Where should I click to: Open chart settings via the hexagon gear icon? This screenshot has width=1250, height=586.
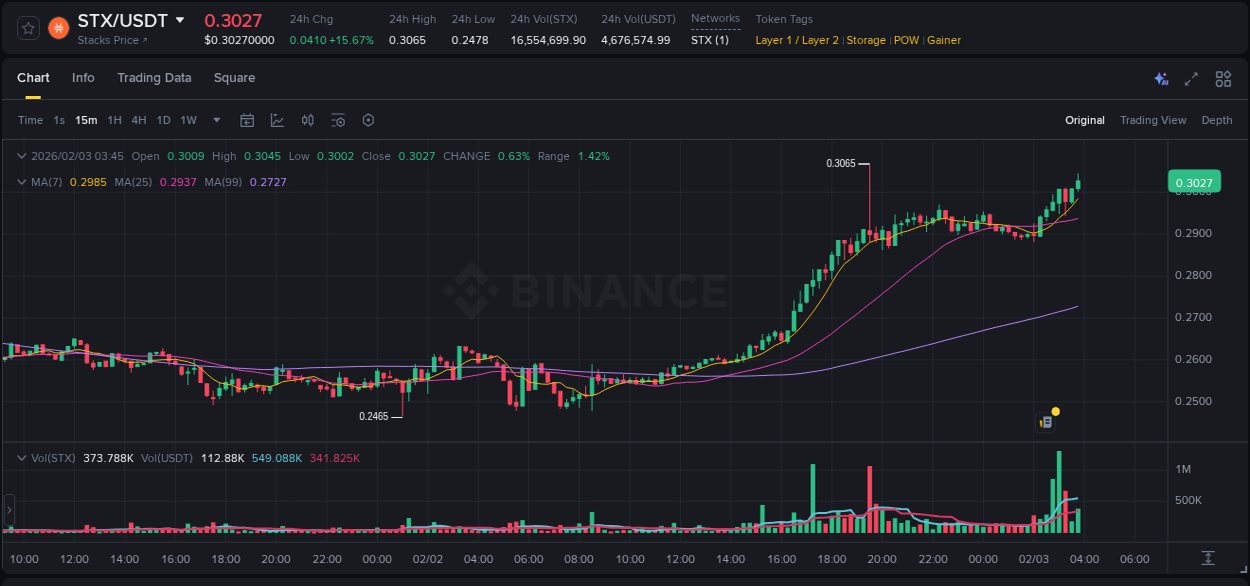pos(368,120)
